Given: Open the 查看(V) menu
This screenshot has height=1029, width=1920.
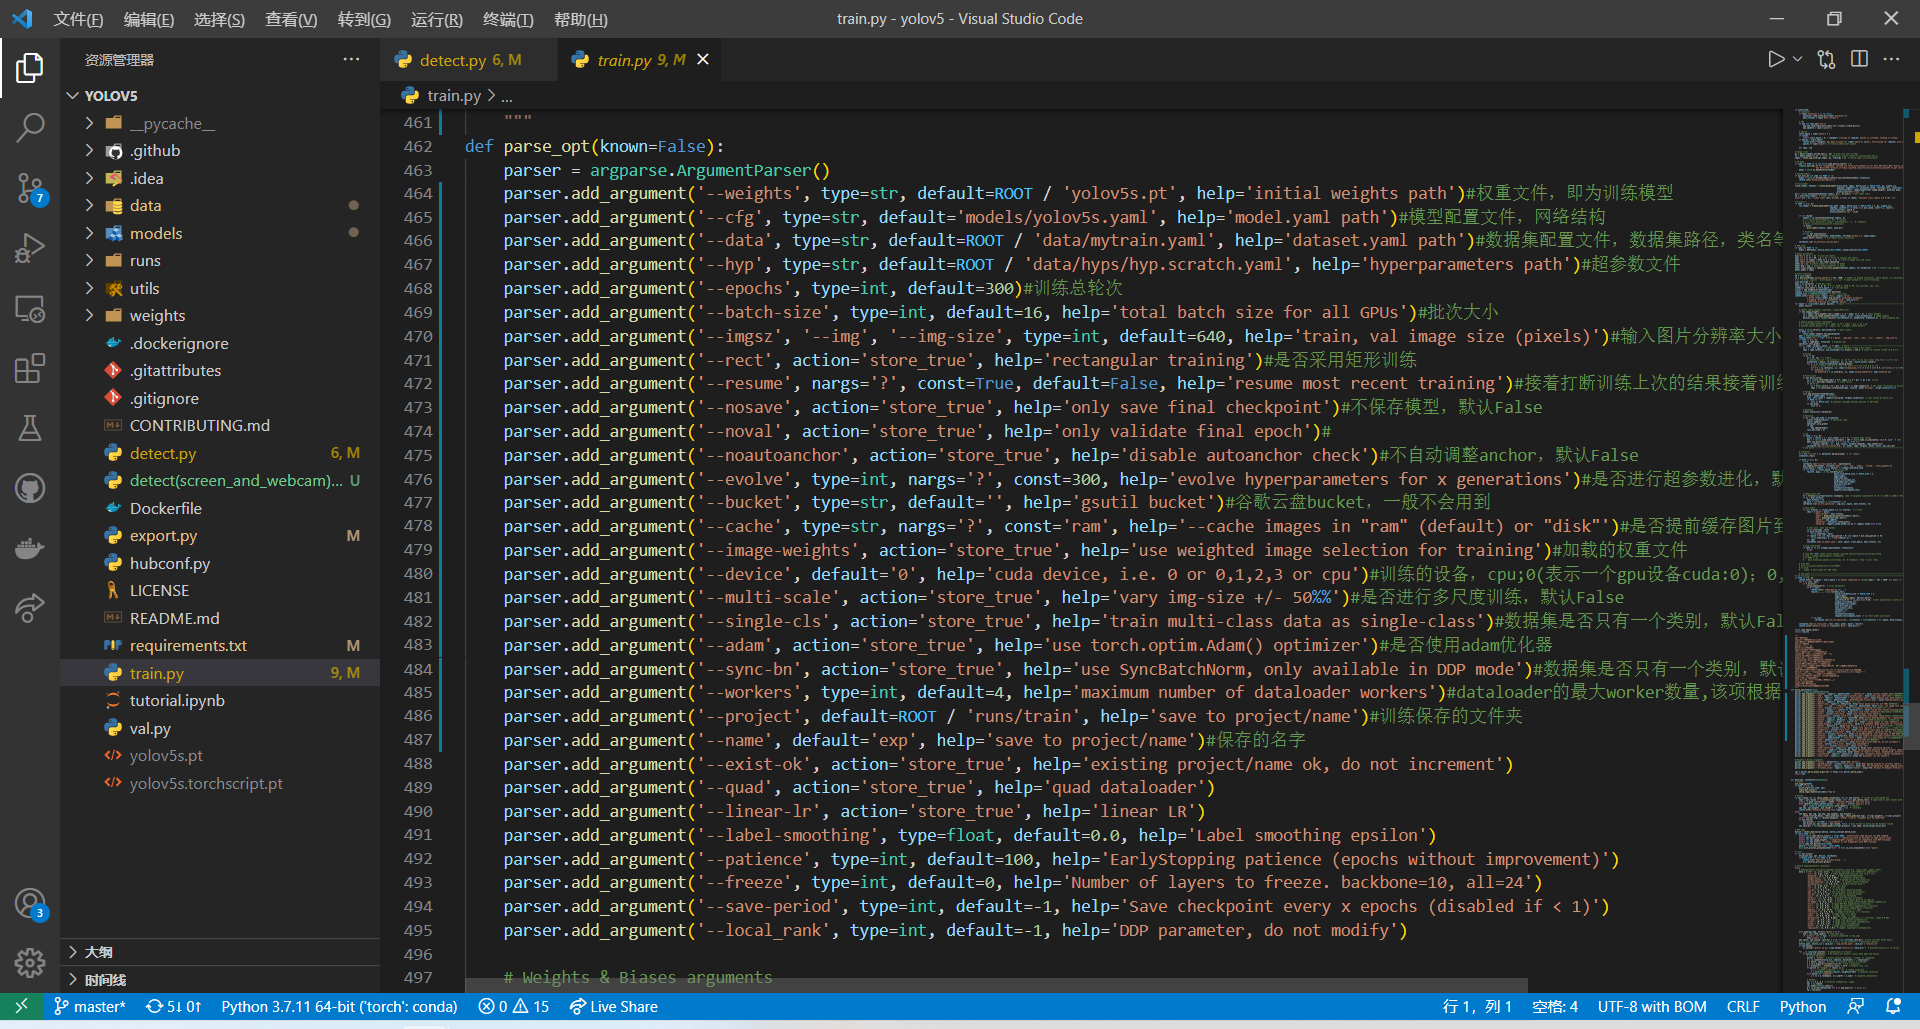Looking at the screenshot, I should pos(291,19).
